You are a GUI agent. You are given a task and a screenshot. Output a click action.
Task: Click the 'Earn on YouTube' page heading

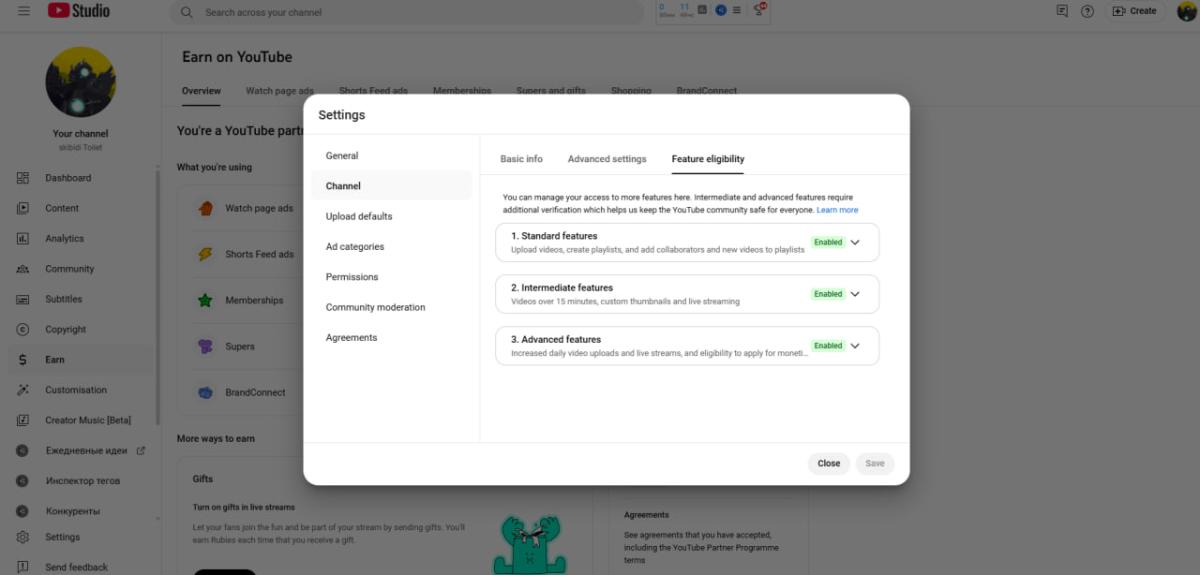[x=237, y=57]
